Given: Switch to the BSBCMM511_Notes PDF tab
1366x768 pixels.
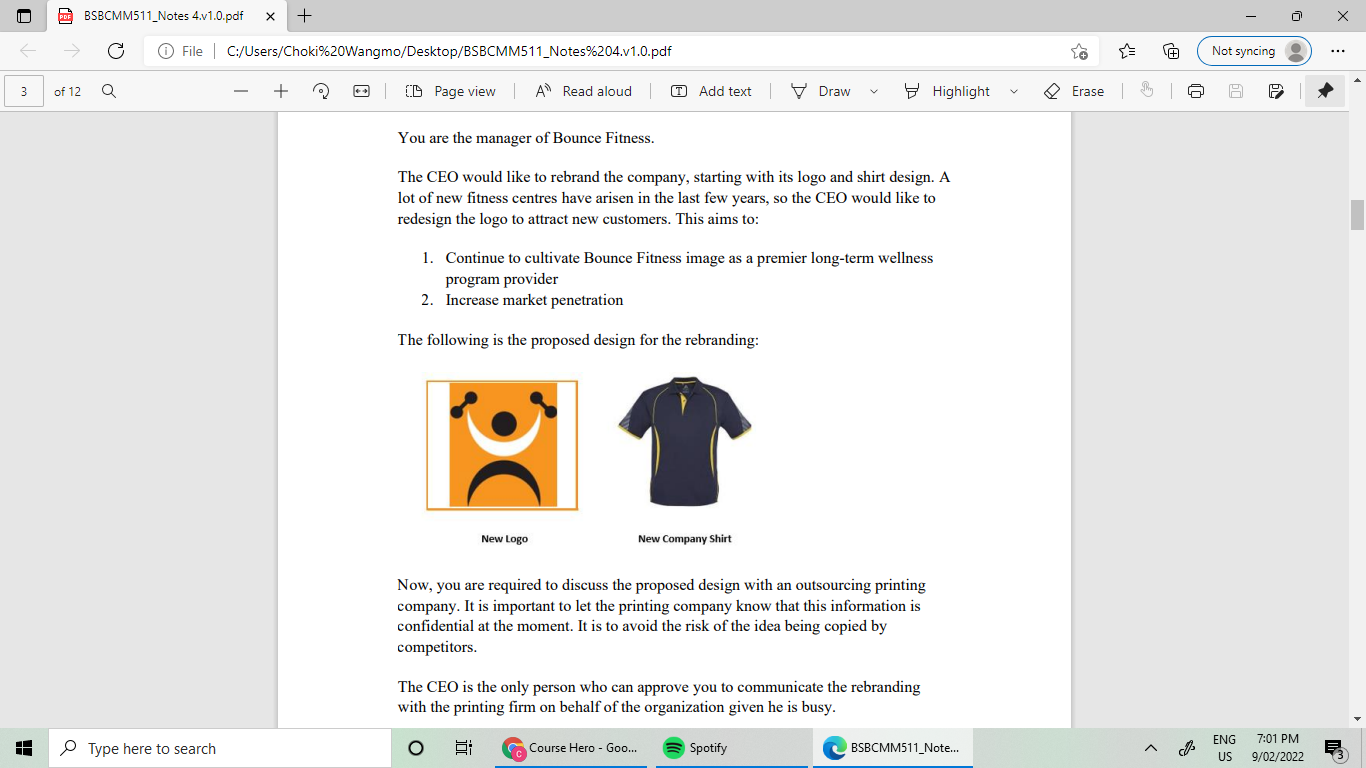Looking at the screenshot, I should tap(160, 16).
